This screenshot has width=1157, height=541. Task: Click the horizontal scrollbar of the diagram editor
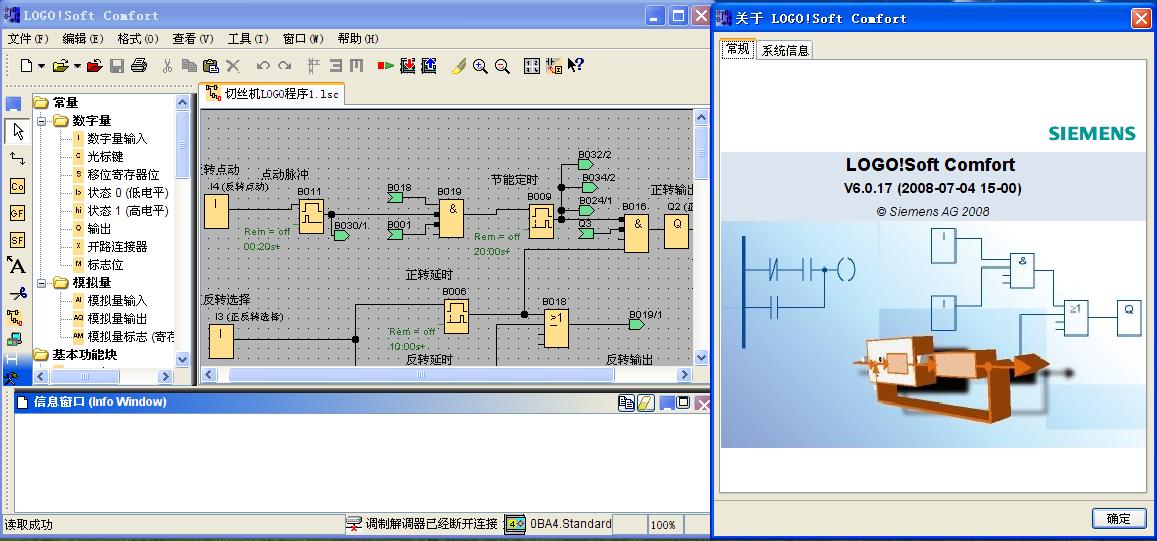point(420,375)
